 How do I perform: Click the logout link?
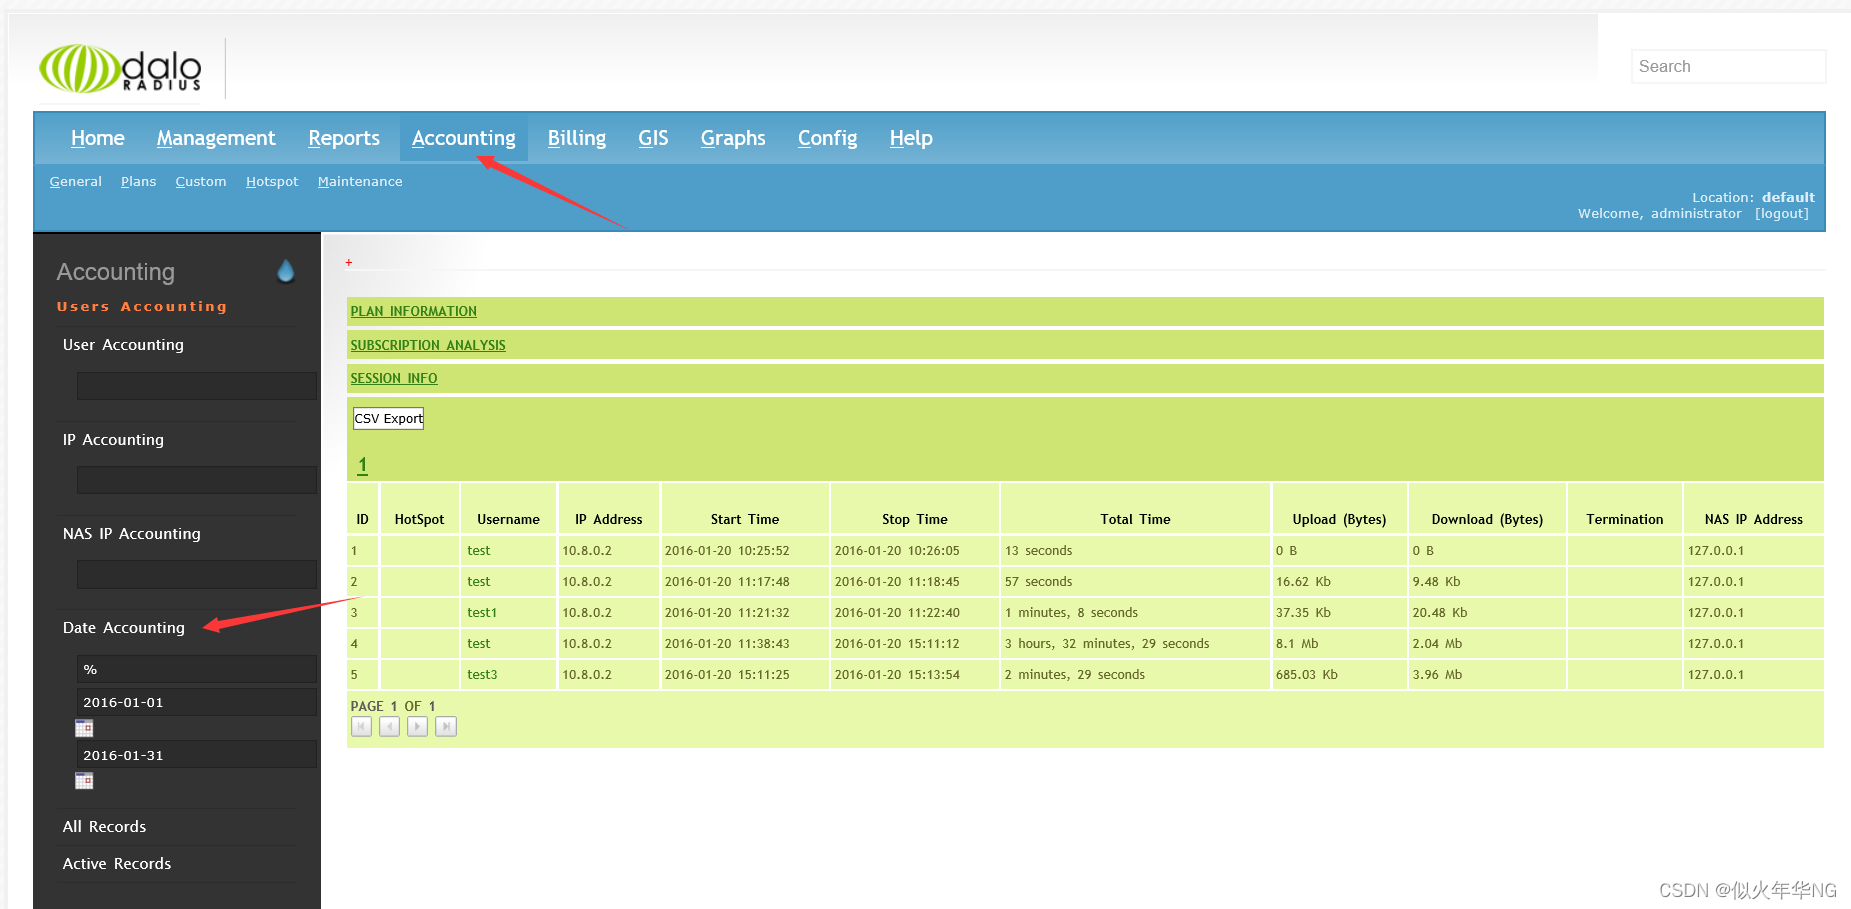pyautogui.click(x=1781, y=213)
